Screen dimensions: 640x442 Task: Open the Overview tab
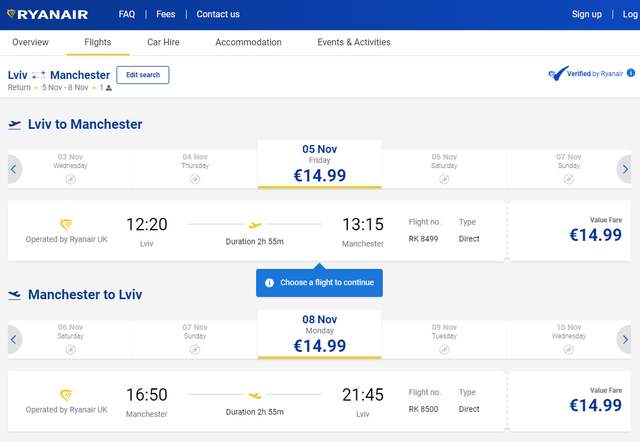(x=30, y=43)
